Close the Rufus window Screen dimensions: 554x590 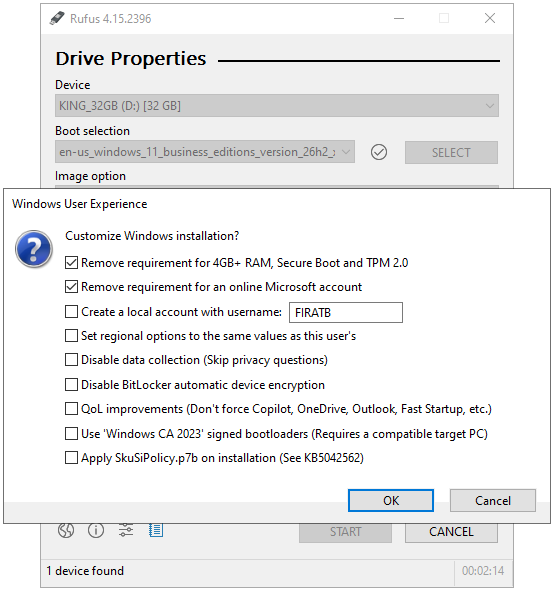point(490,18)
